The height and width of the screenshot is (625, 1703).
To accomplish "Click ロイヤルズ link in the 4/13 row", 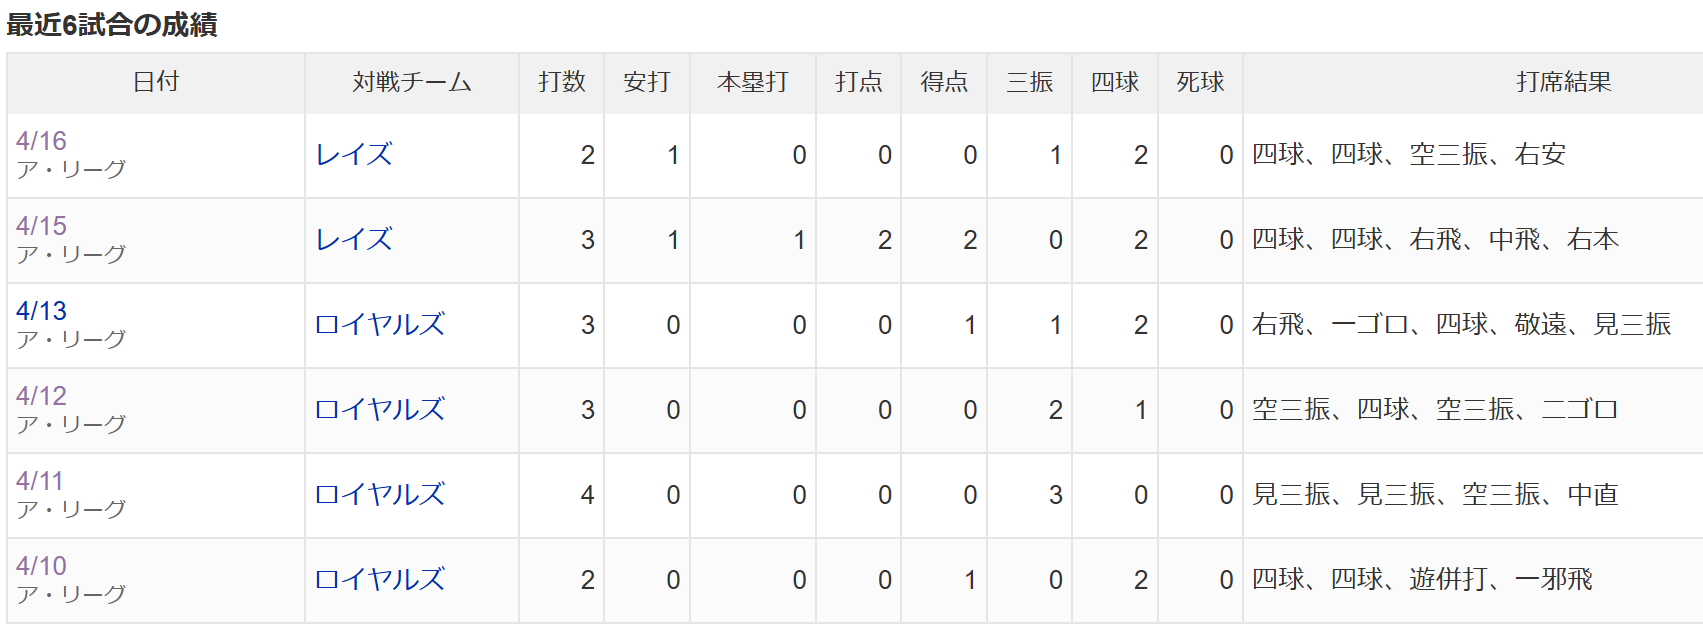I will (x=380, y=325).
